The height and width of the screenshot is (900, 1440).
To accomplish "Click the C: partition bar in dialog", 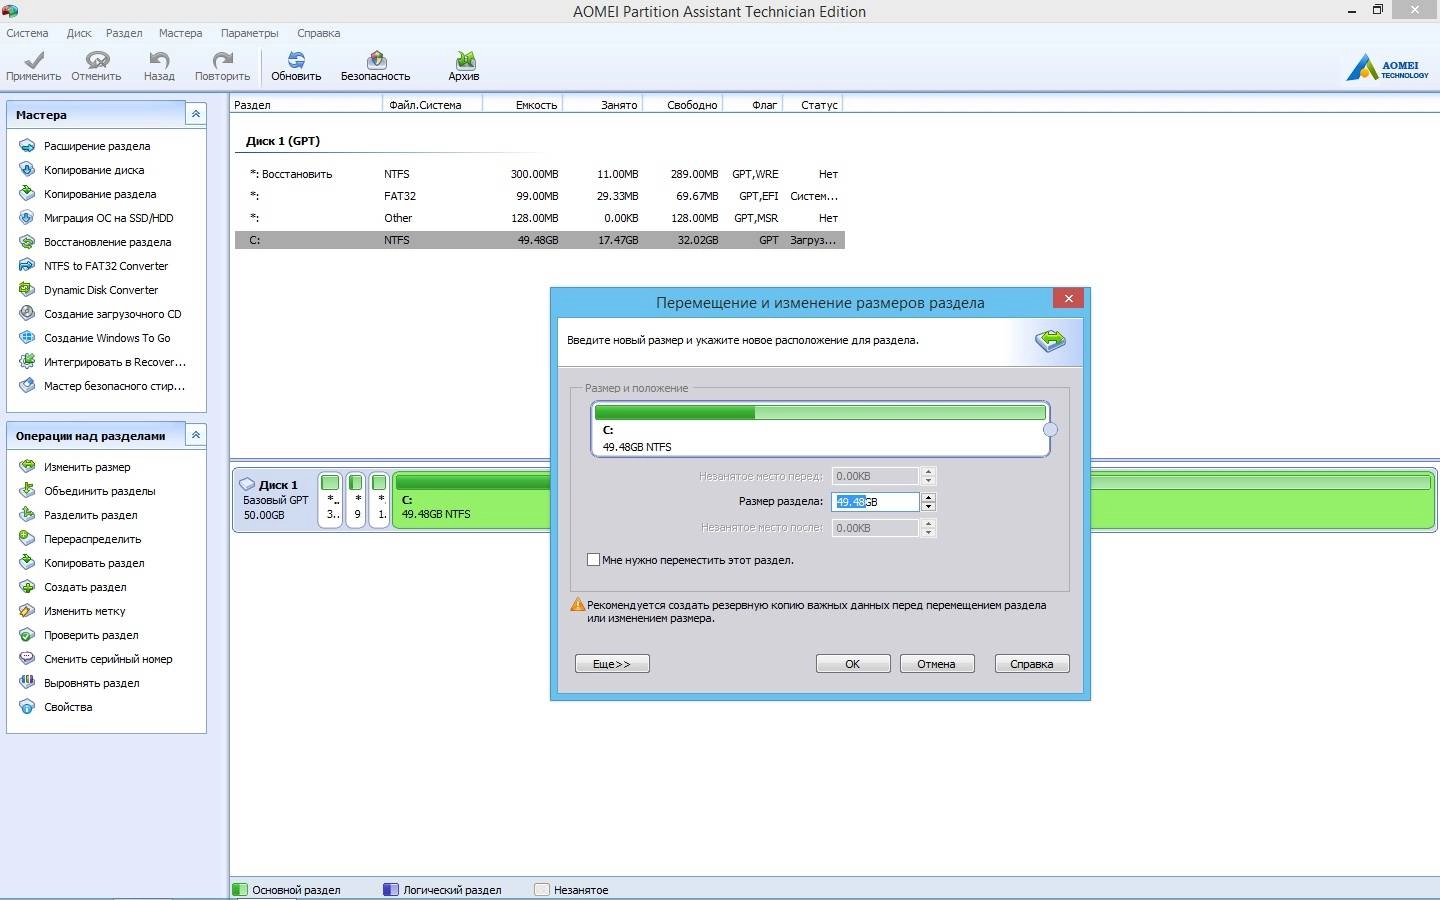I will [820, 430].
